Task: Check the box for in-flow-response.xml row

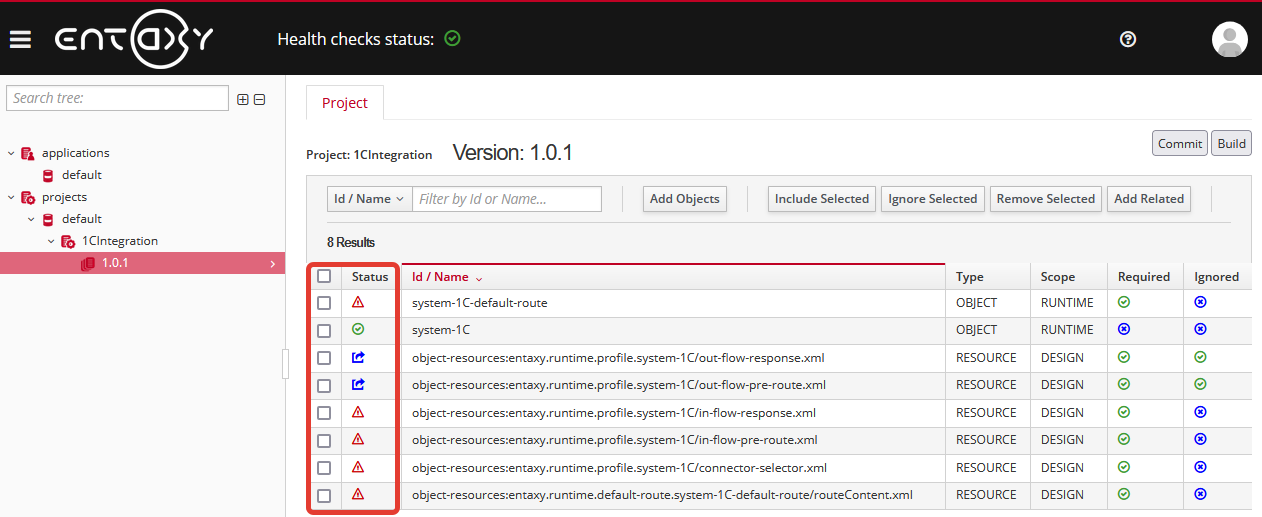Action: tap(324, 413)
